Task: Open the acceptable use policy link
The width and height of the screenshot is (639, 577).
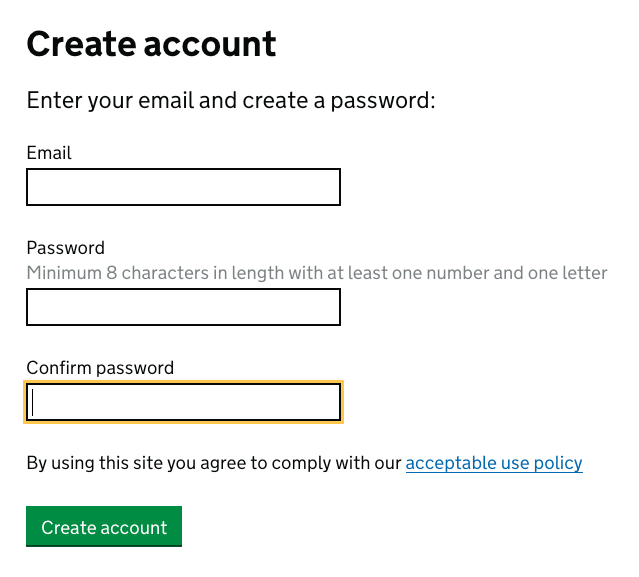Action: click(x=494, y=463)
